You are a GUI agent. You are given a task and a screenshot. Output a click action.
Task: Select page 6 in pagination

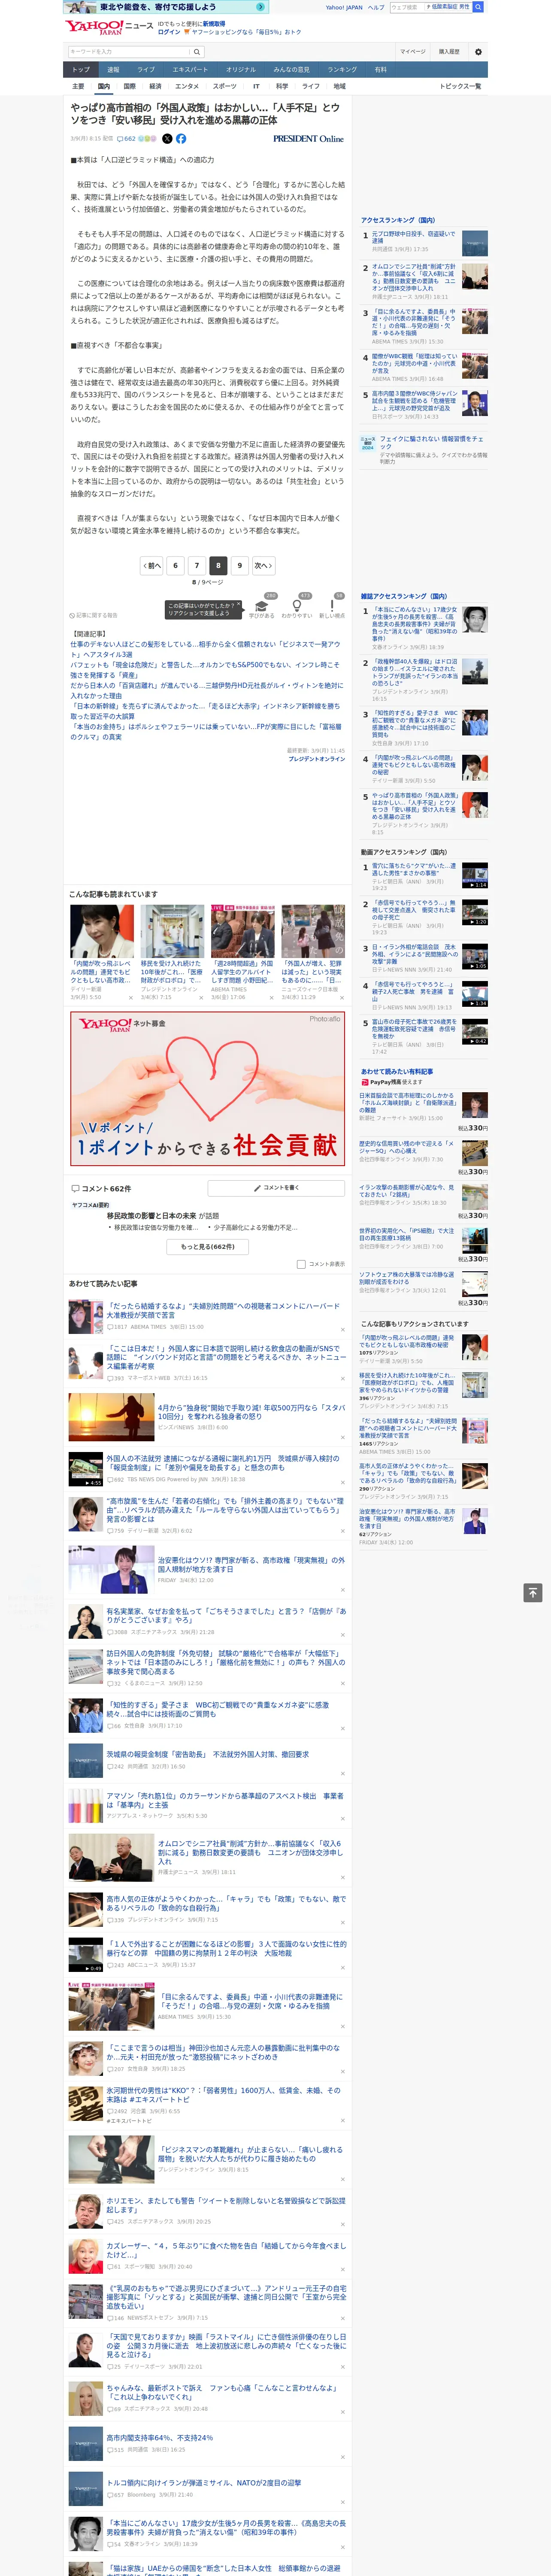coord(175,565)
